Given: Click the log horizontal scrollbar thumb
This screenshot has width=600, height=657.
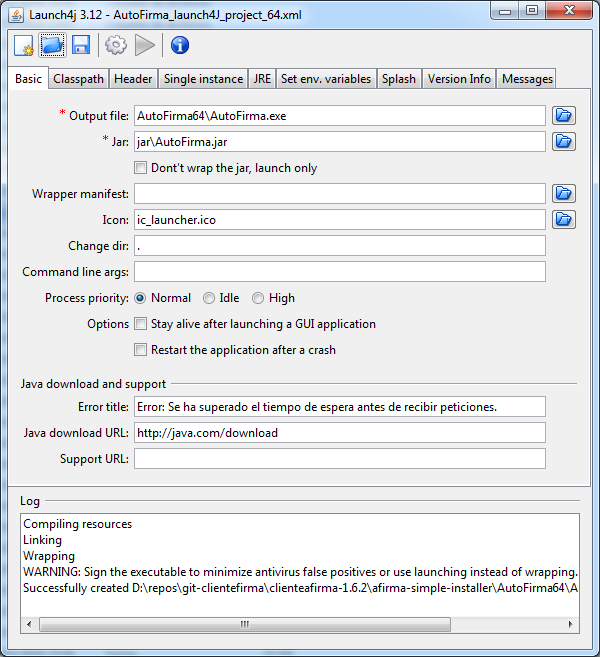Looking at the screenshot, I should [245, 624].
